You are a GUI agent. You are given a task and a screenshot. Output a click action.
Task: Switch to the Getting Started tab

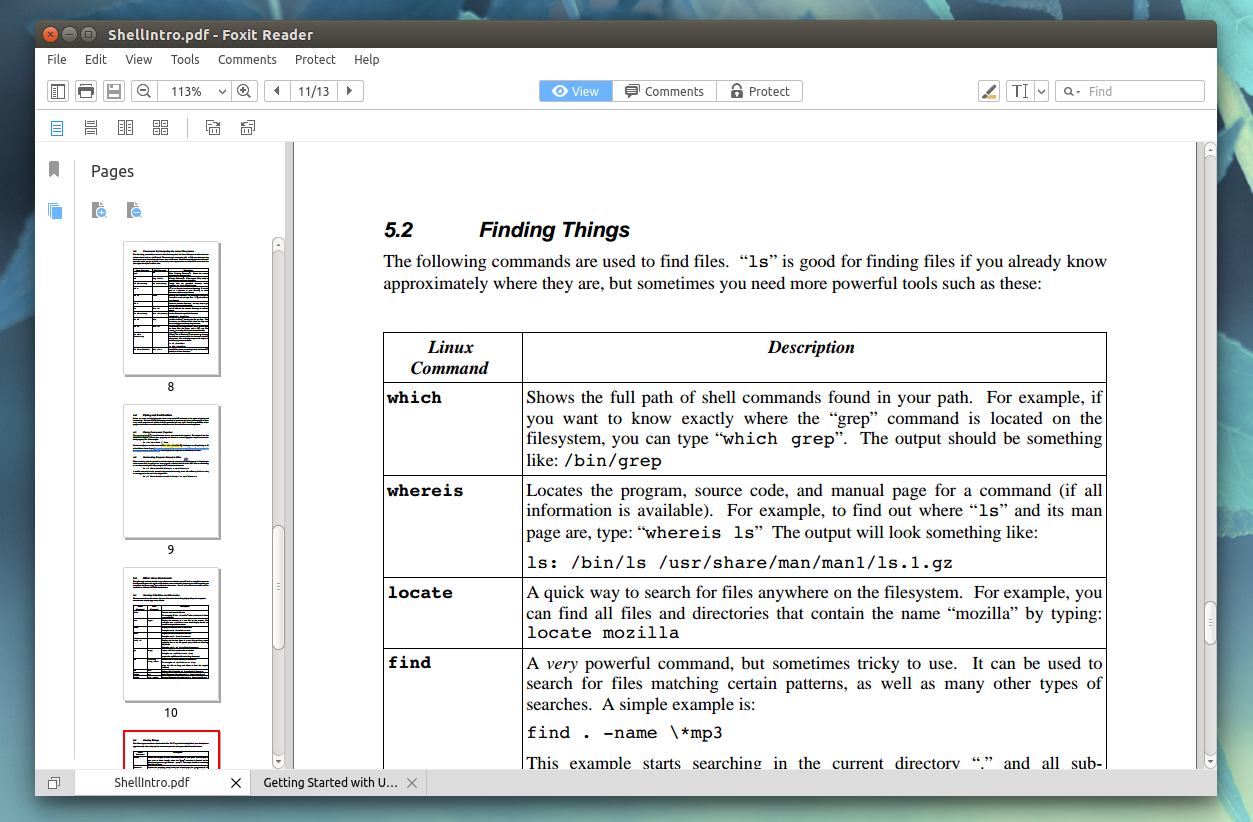(x=330, y=782)
